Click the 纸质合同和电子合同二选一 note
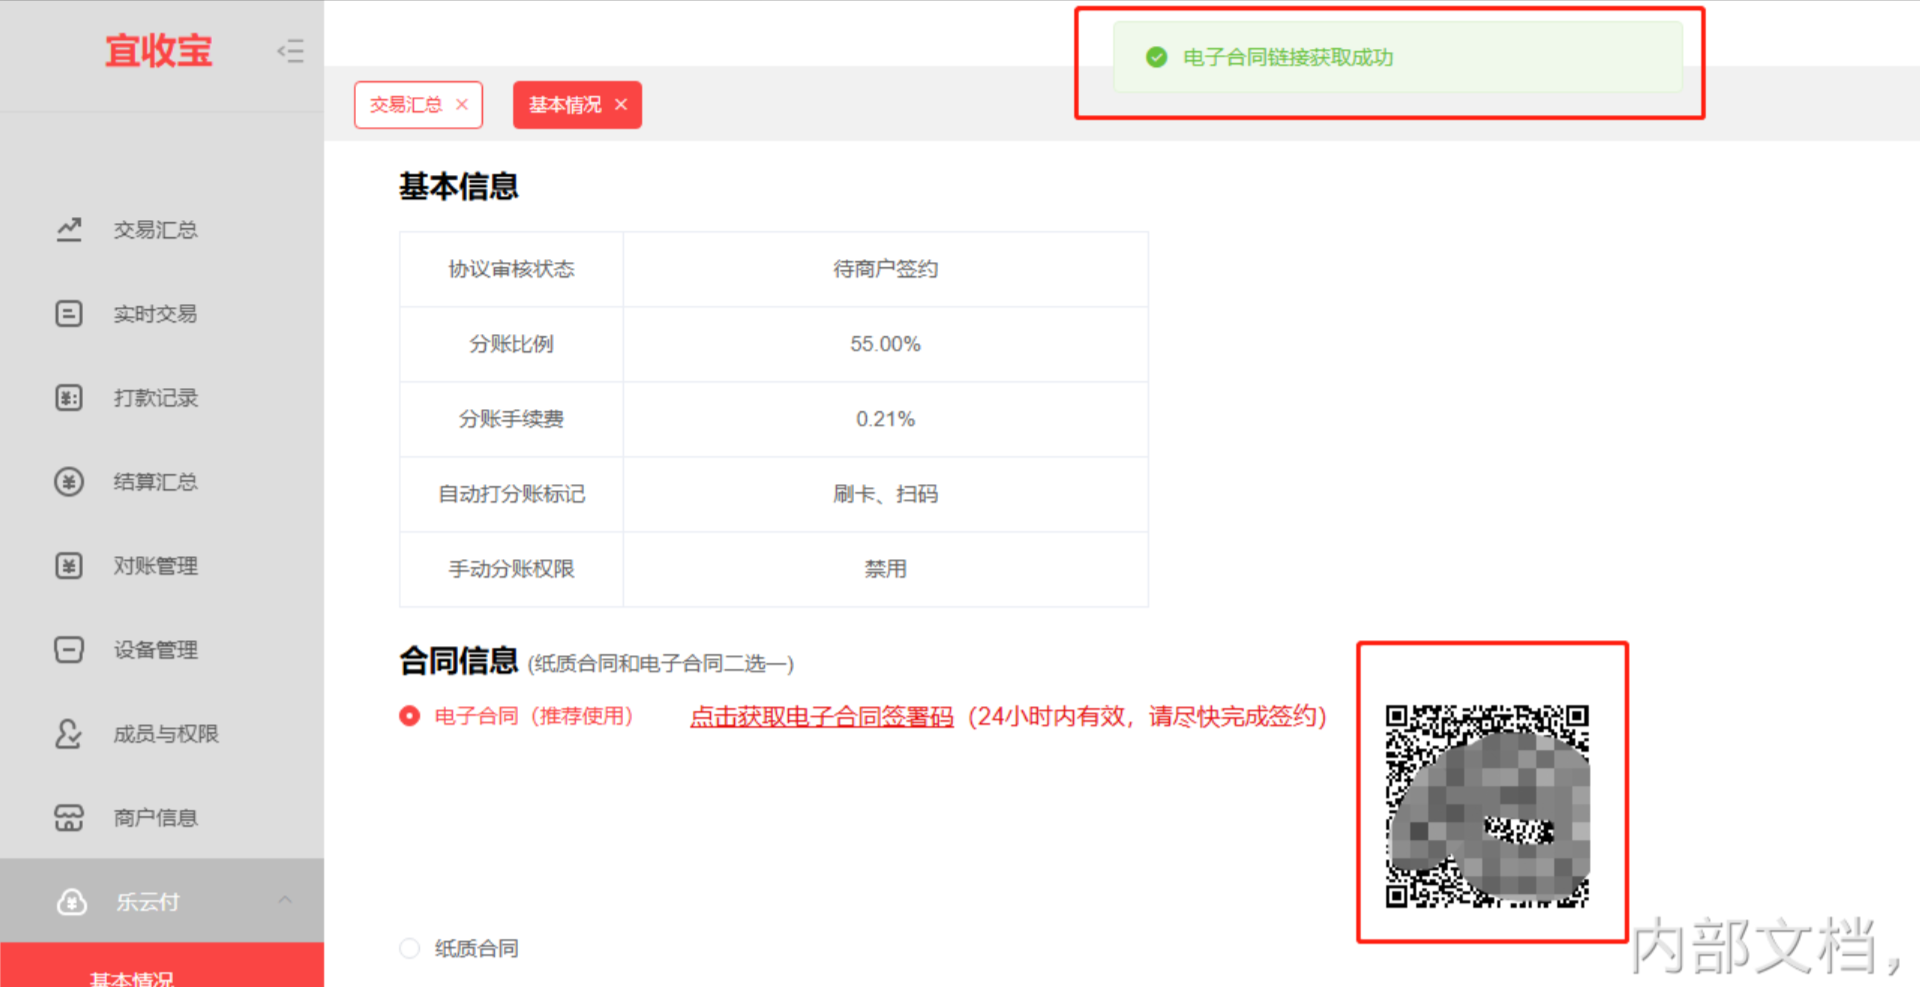 661,664
